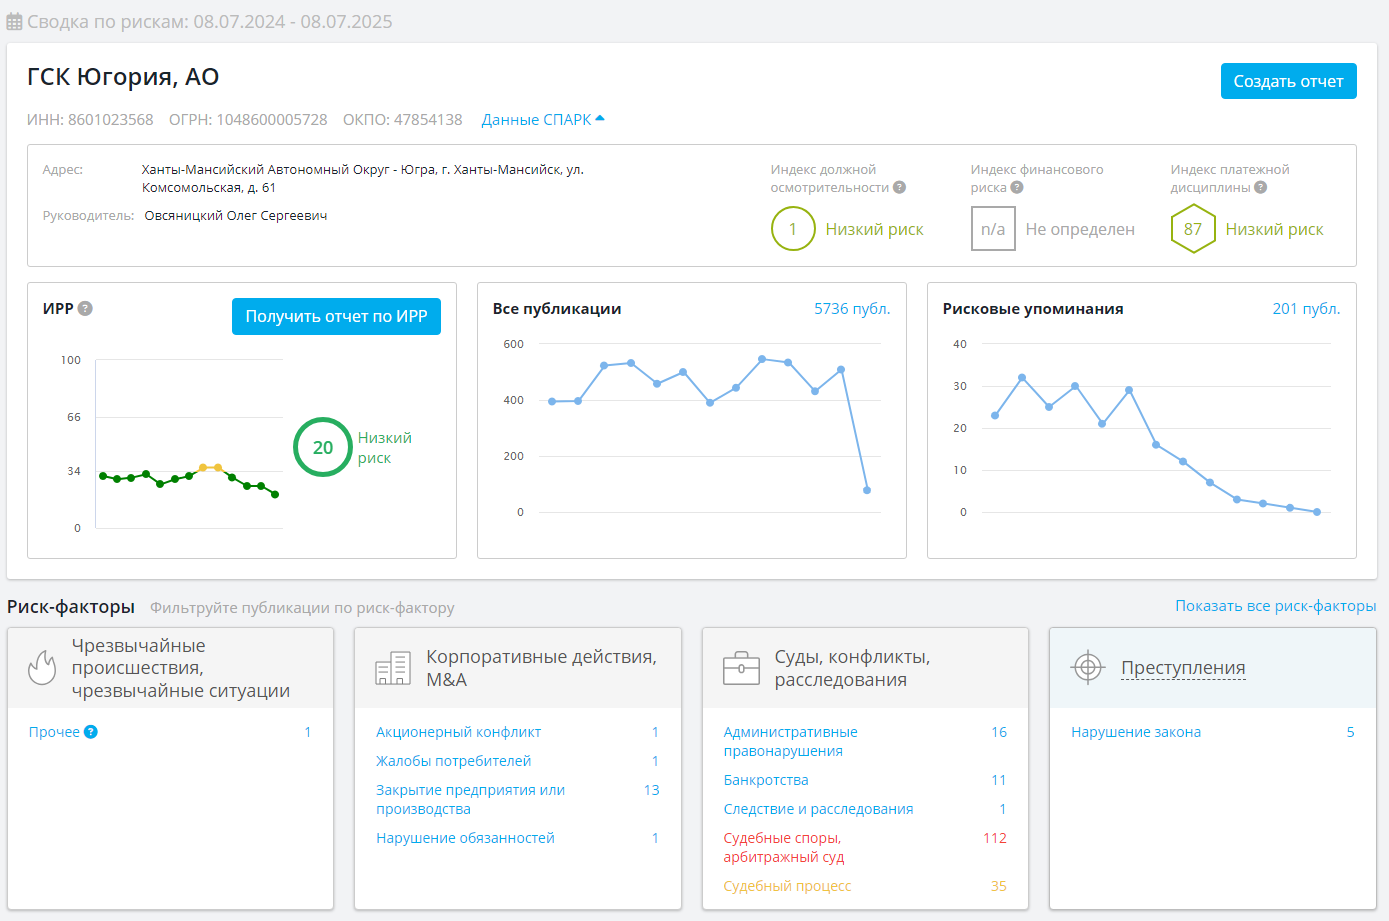Filter by Судебные споры, арбитражный суд
The image size is (1389, 921).
pos(784,847)
